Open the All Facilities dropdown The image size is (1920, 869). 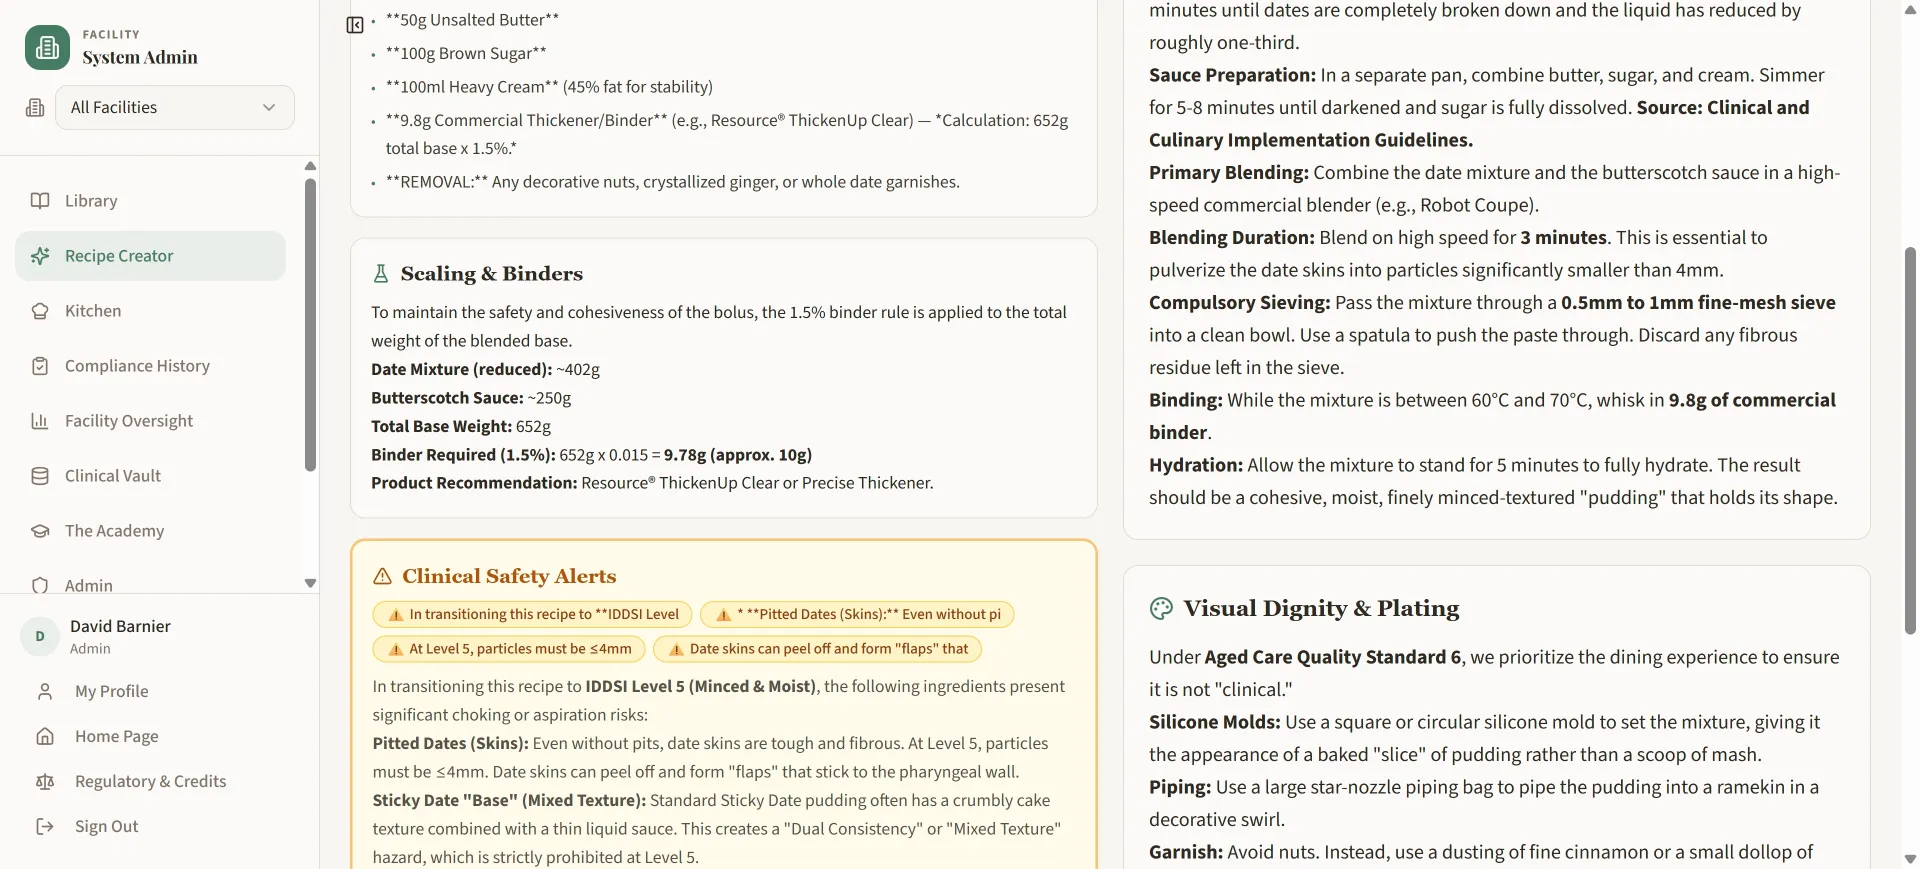[175, 107]
